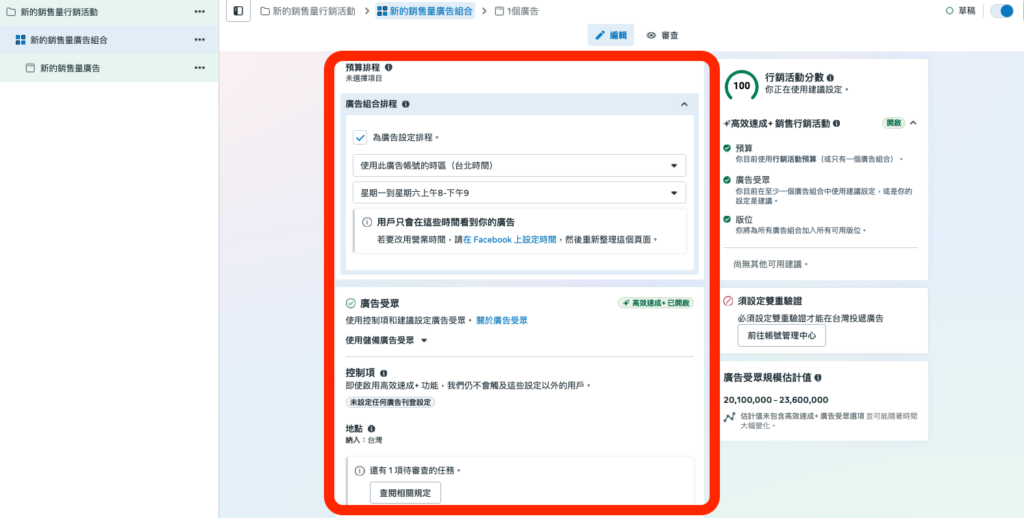Click green check icon beside 廣告受眾 heading

coord(351,303)
